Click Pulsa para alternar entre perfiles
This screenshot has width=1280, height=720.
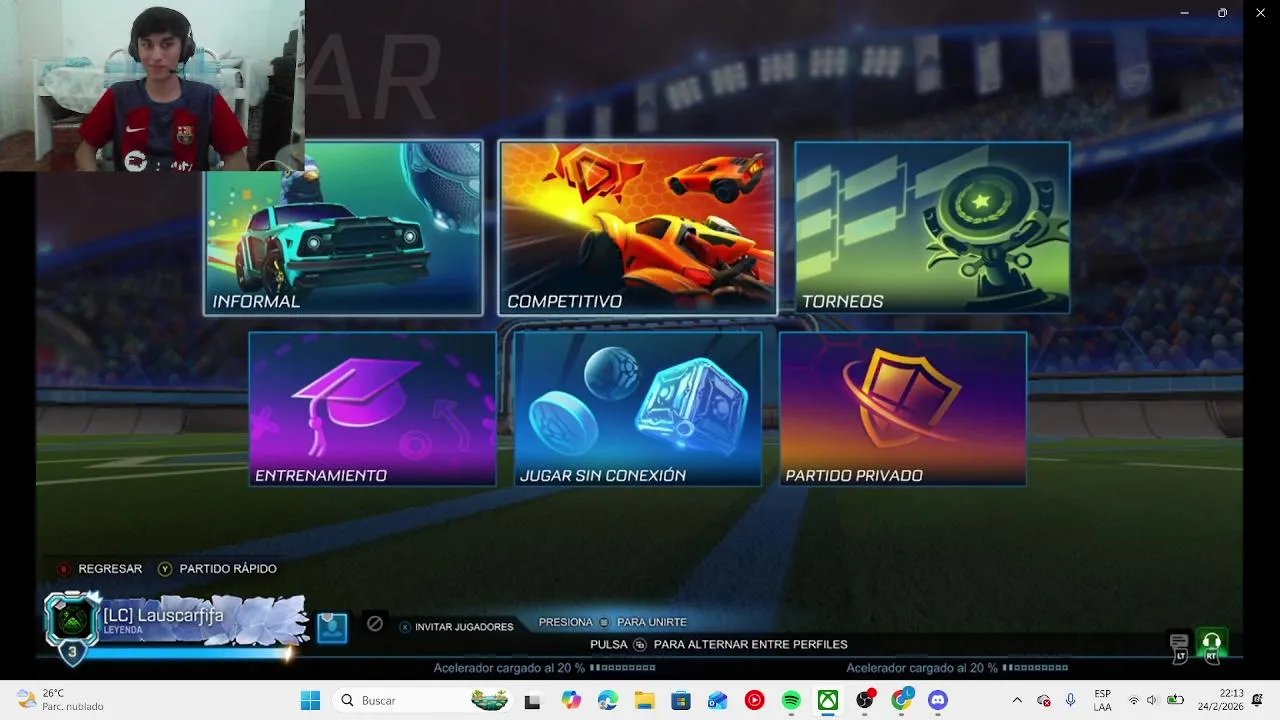(718, 644)
